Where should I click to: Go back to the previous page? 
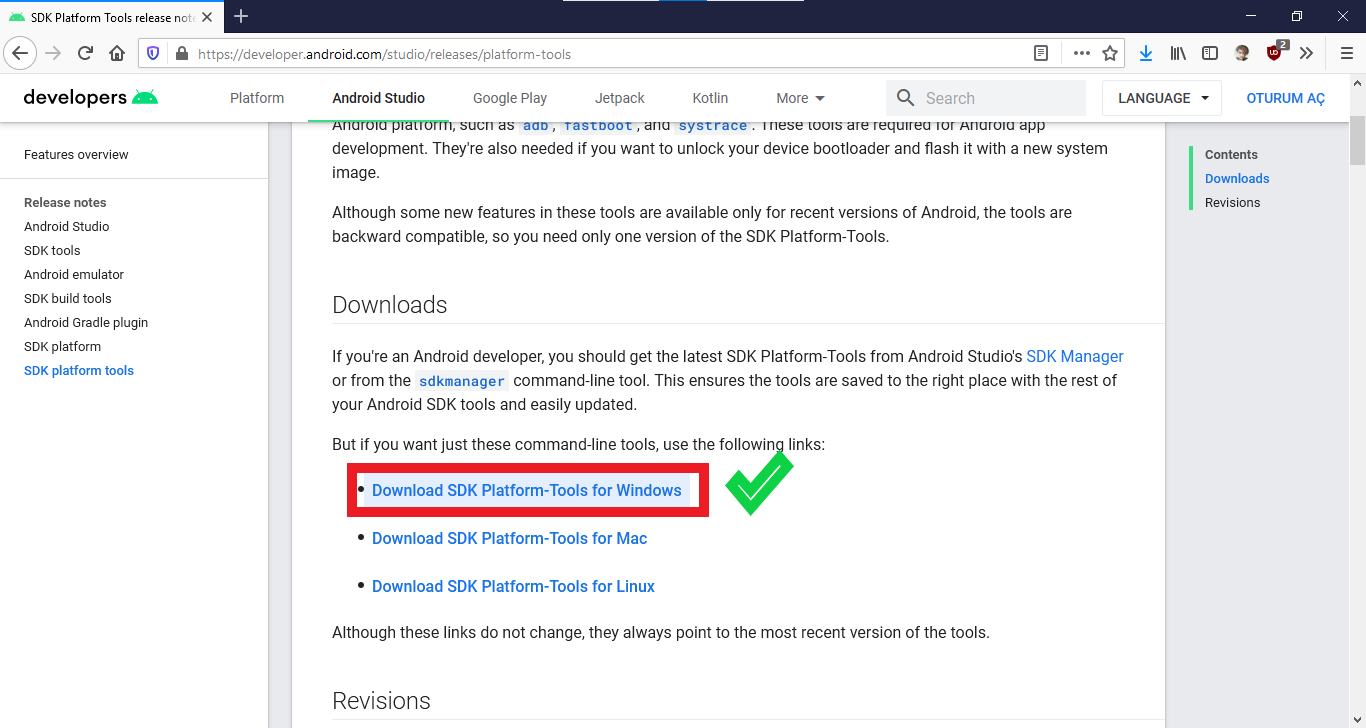pos(21,54)
